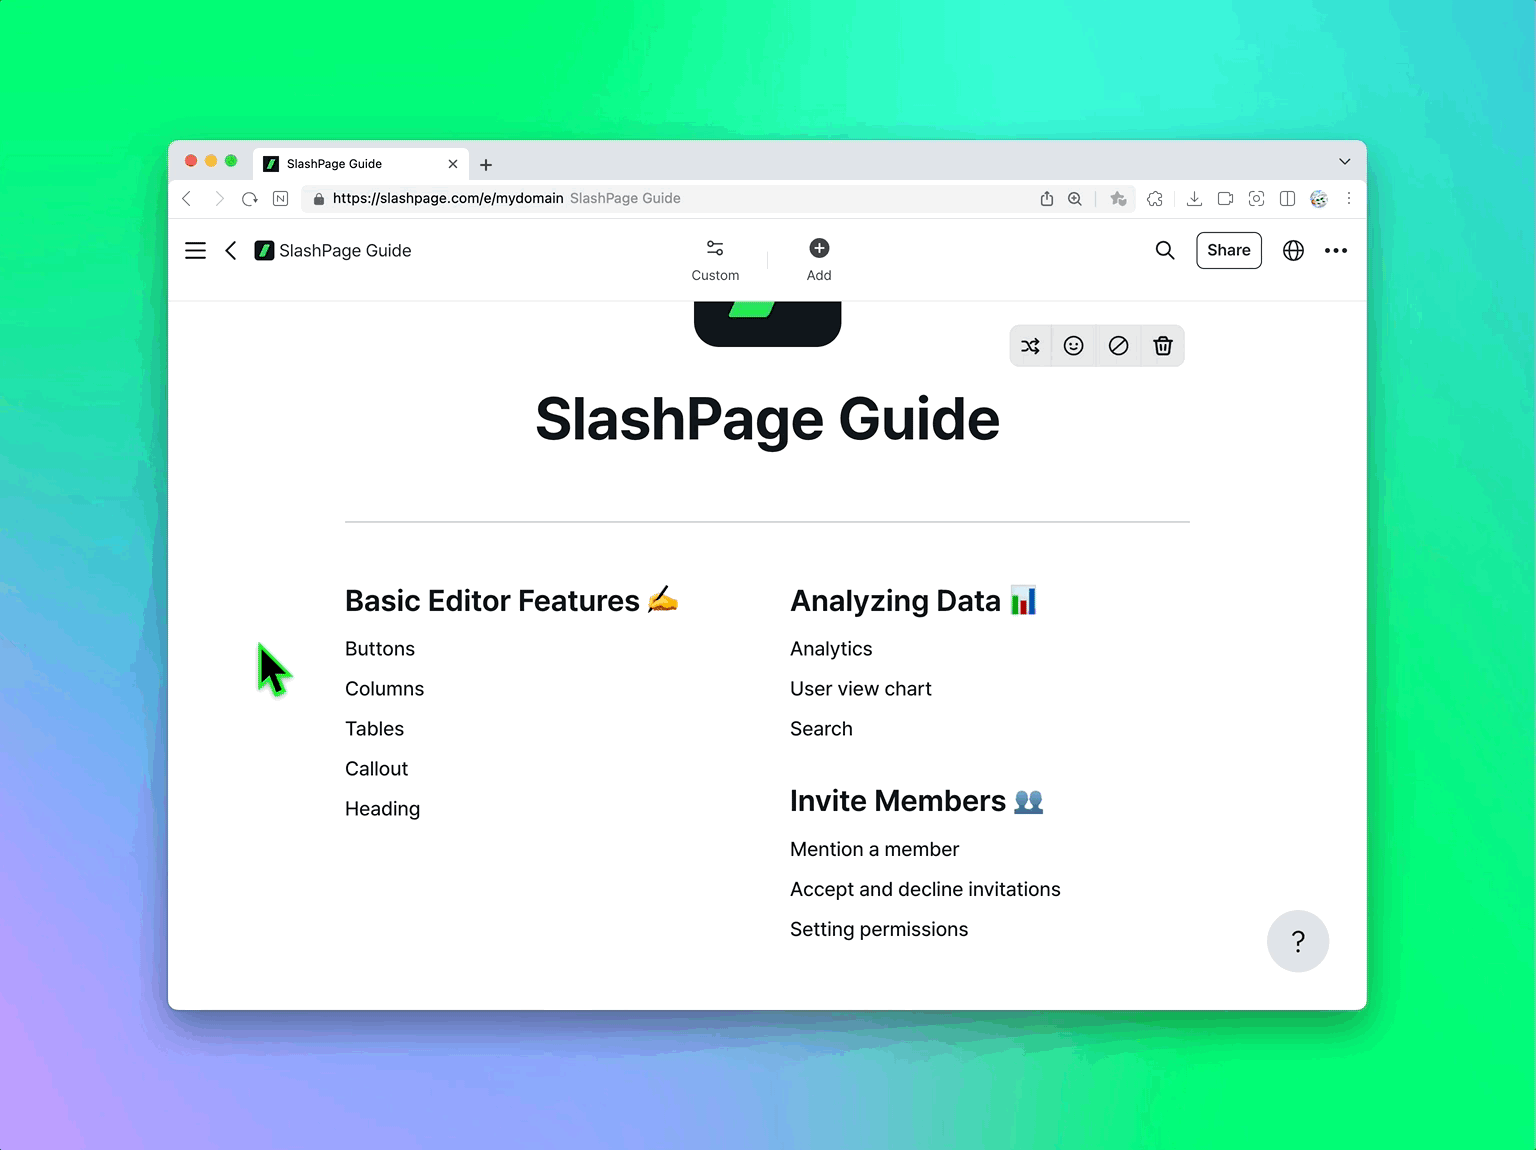The height and width of the screenshot is (1150, 1536).
Task: Click the browser share icon
Action: point(1047,199)
